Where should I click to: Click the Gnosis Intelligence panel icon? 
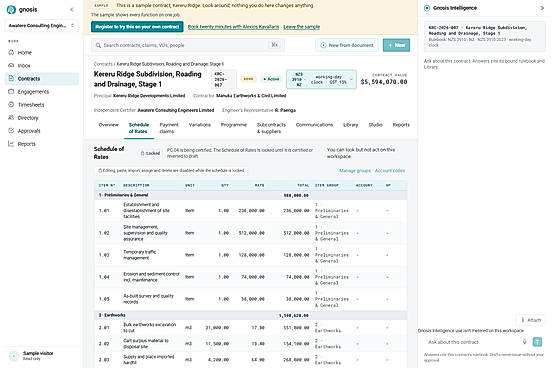coord(427,8)
